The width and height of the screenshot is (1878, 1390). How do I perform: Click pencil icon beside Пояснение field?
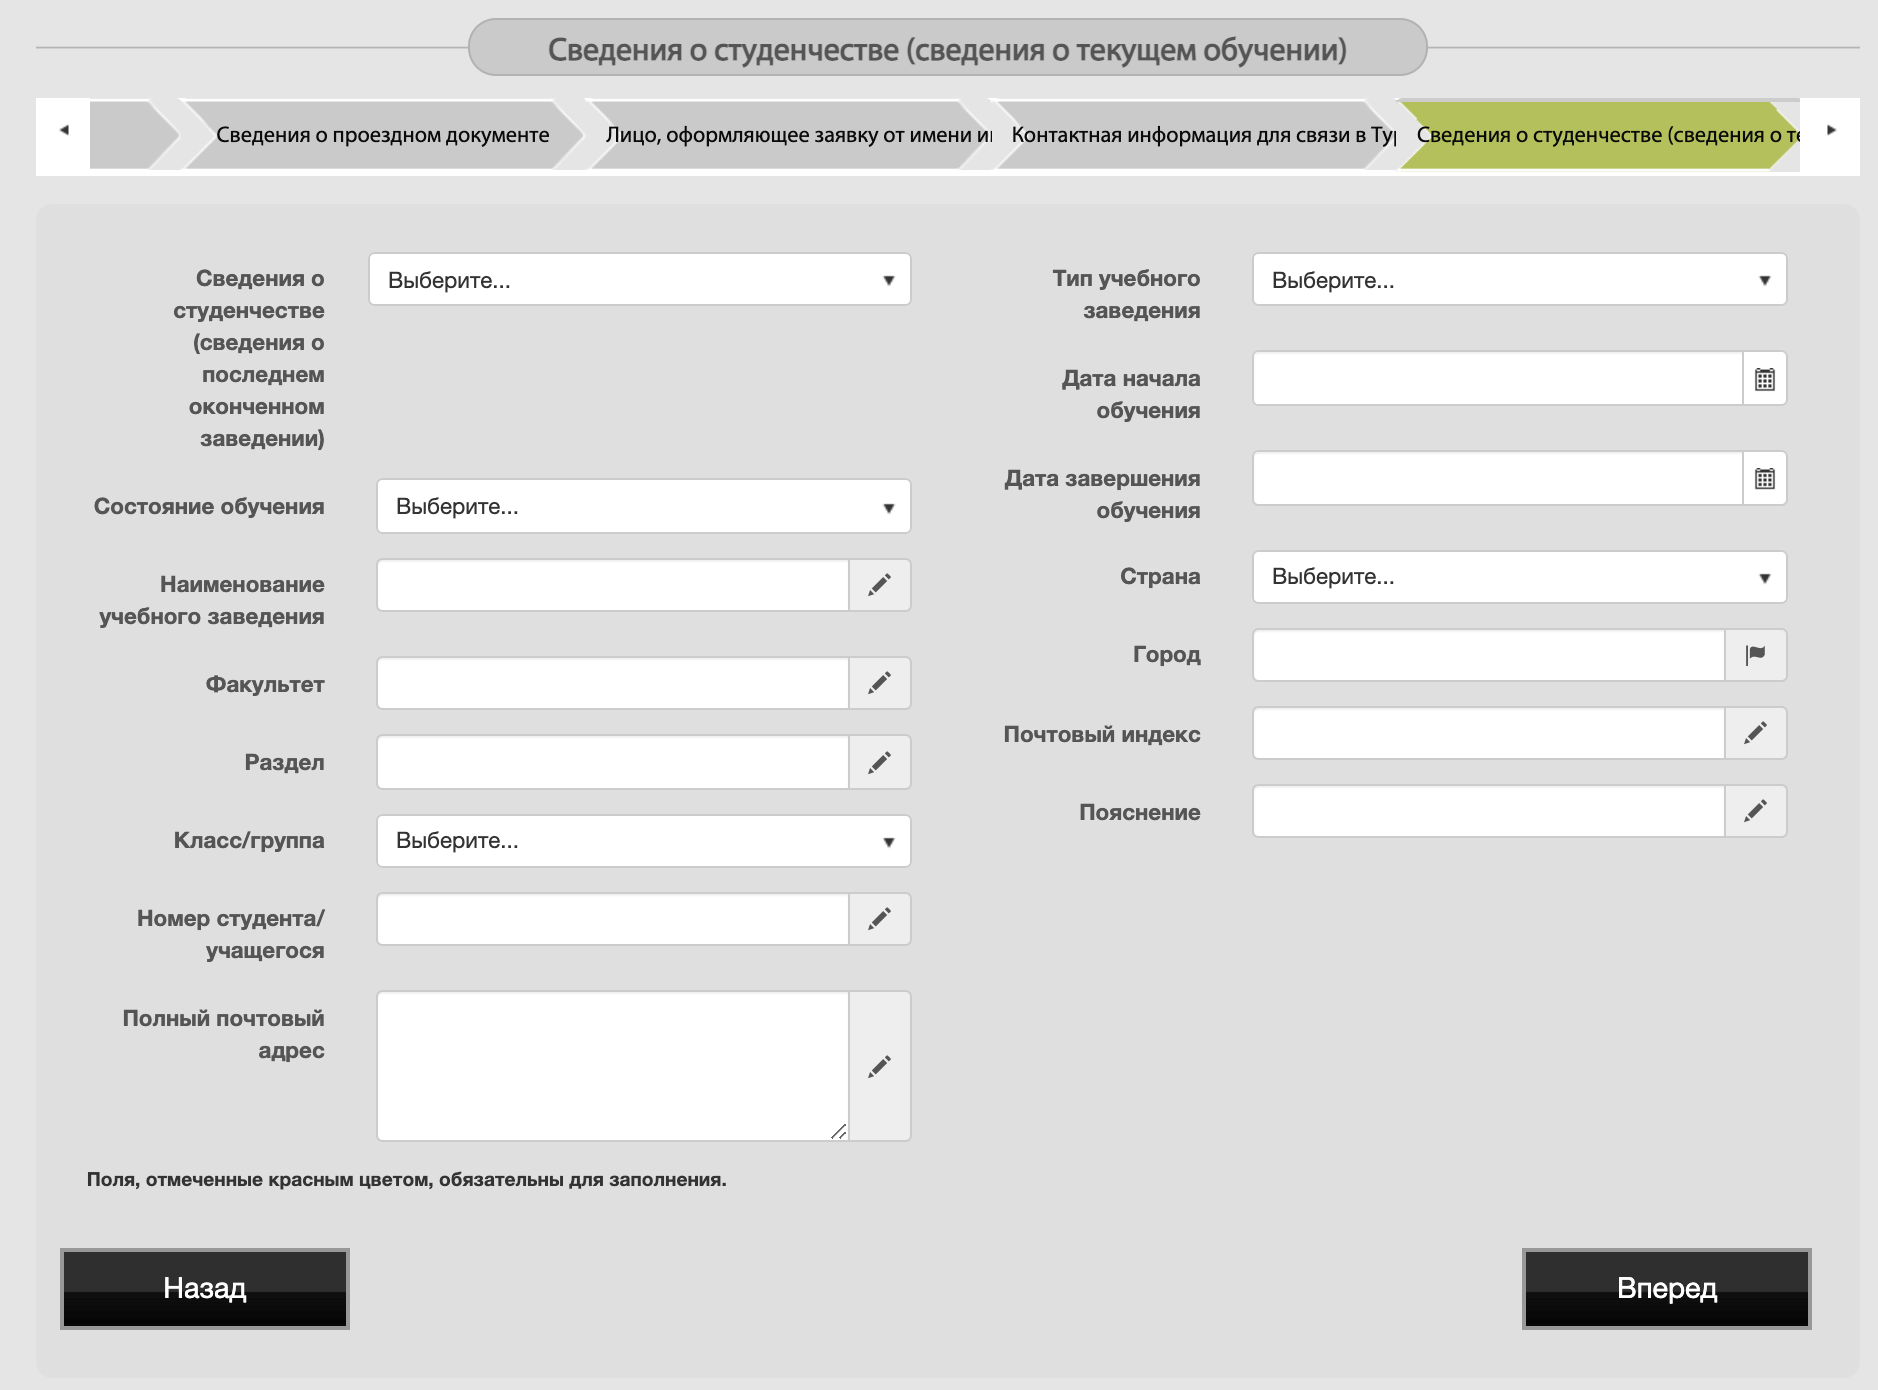pyautogui.click(x=1755, y=811)
